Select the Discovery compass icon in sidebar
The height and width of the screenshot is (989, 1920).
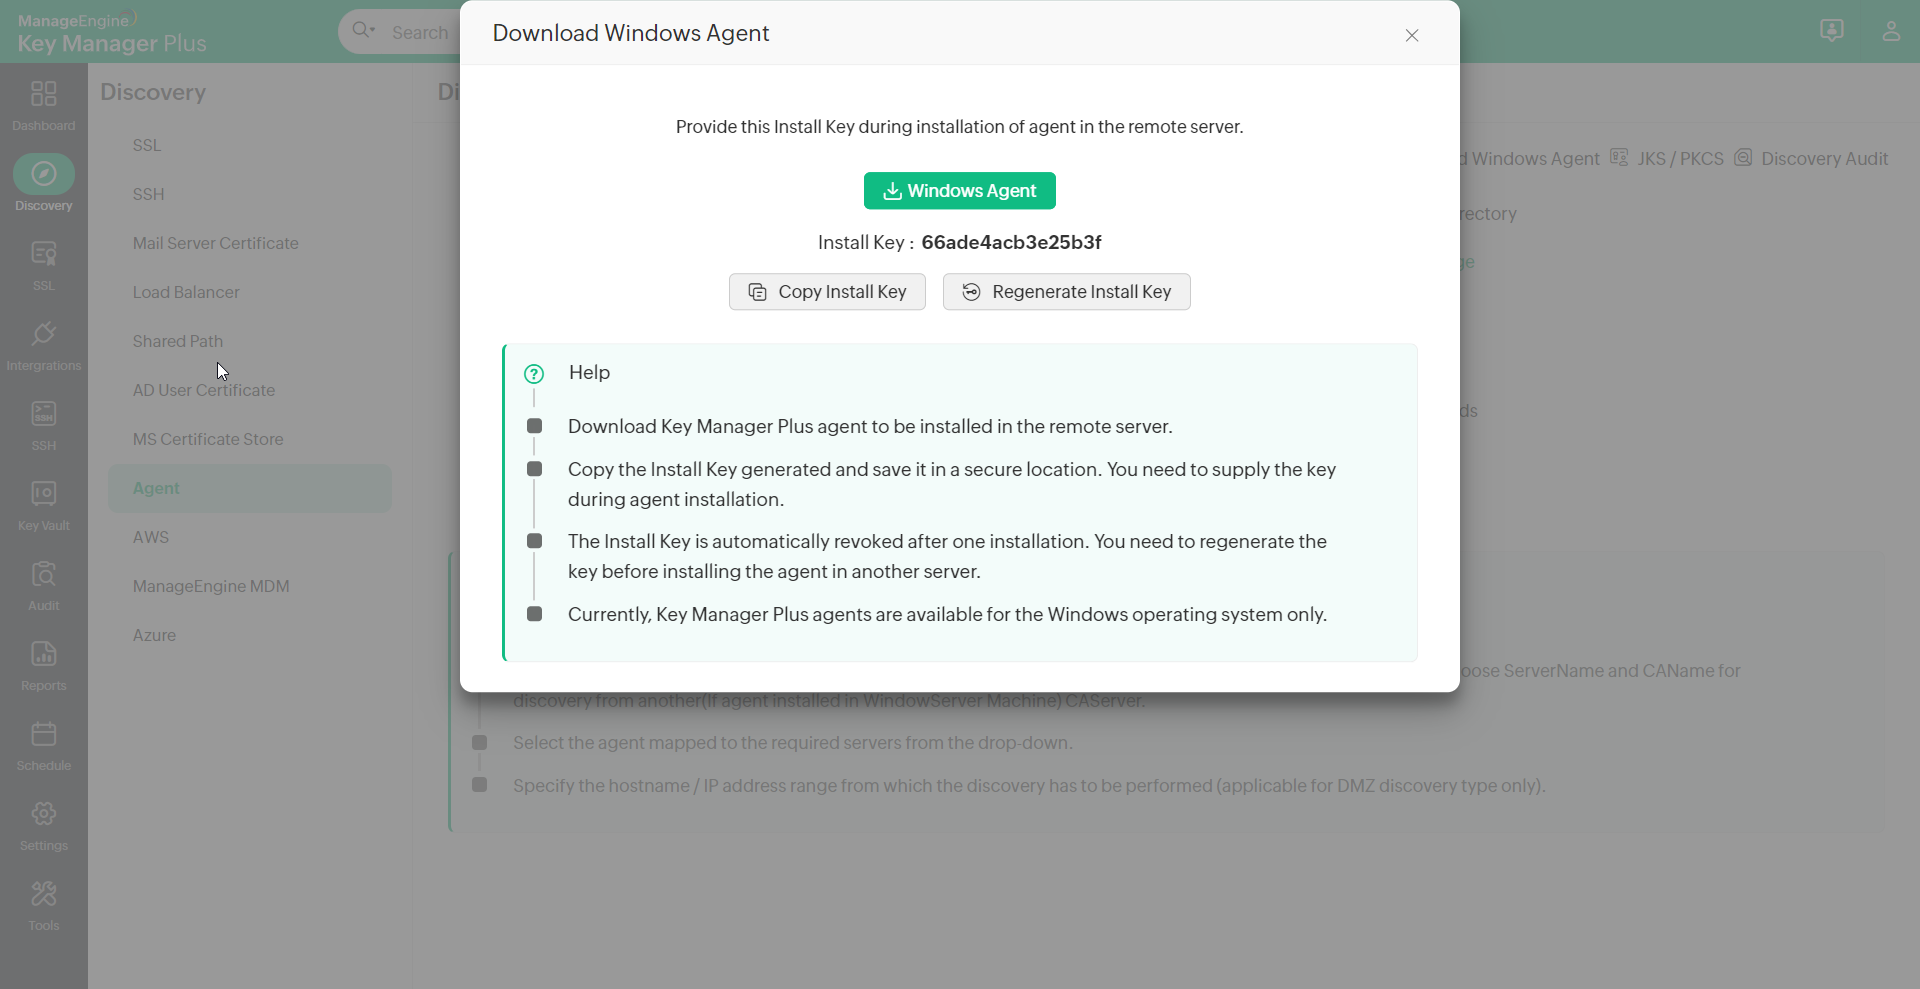point(44,174)
